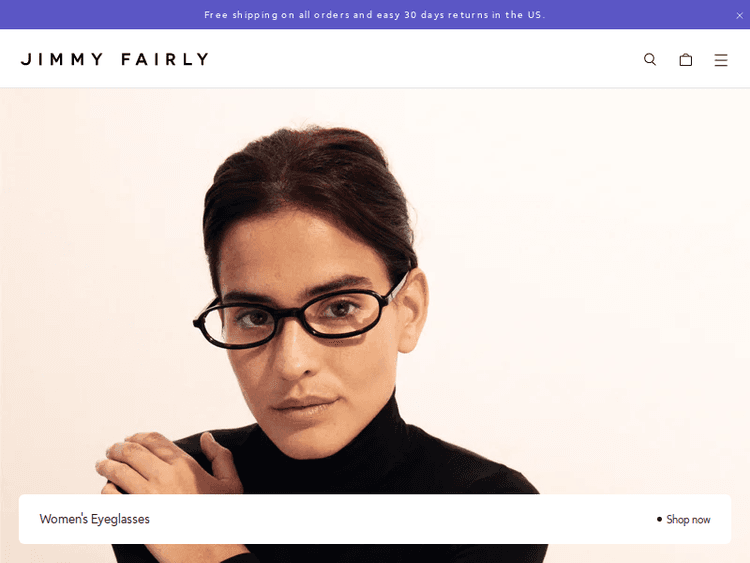Click the black dot beside Shop now
Image resolution: width=750 pixels, height=563 pixels.
point(659,519)
